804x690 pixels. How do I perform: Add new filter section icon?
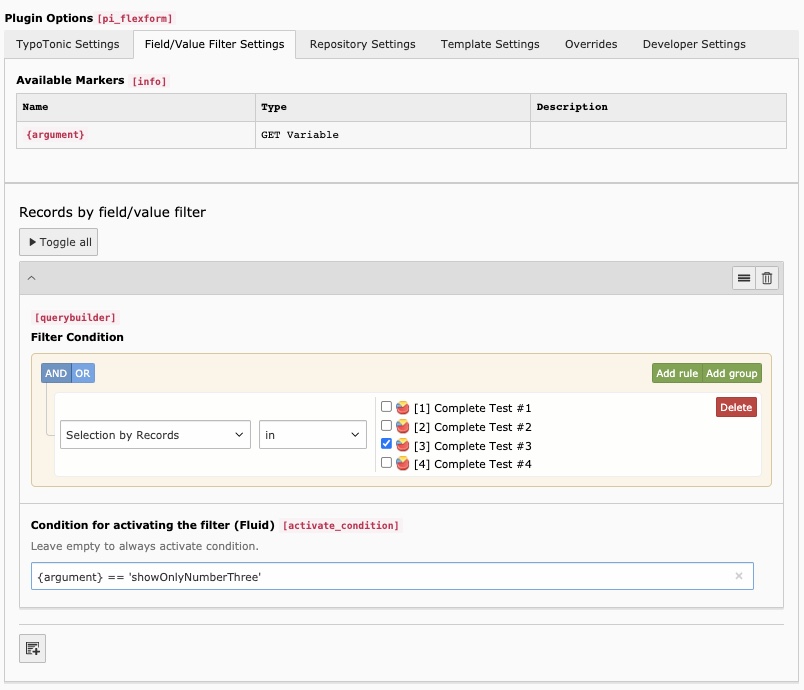[x=33, y=648]
